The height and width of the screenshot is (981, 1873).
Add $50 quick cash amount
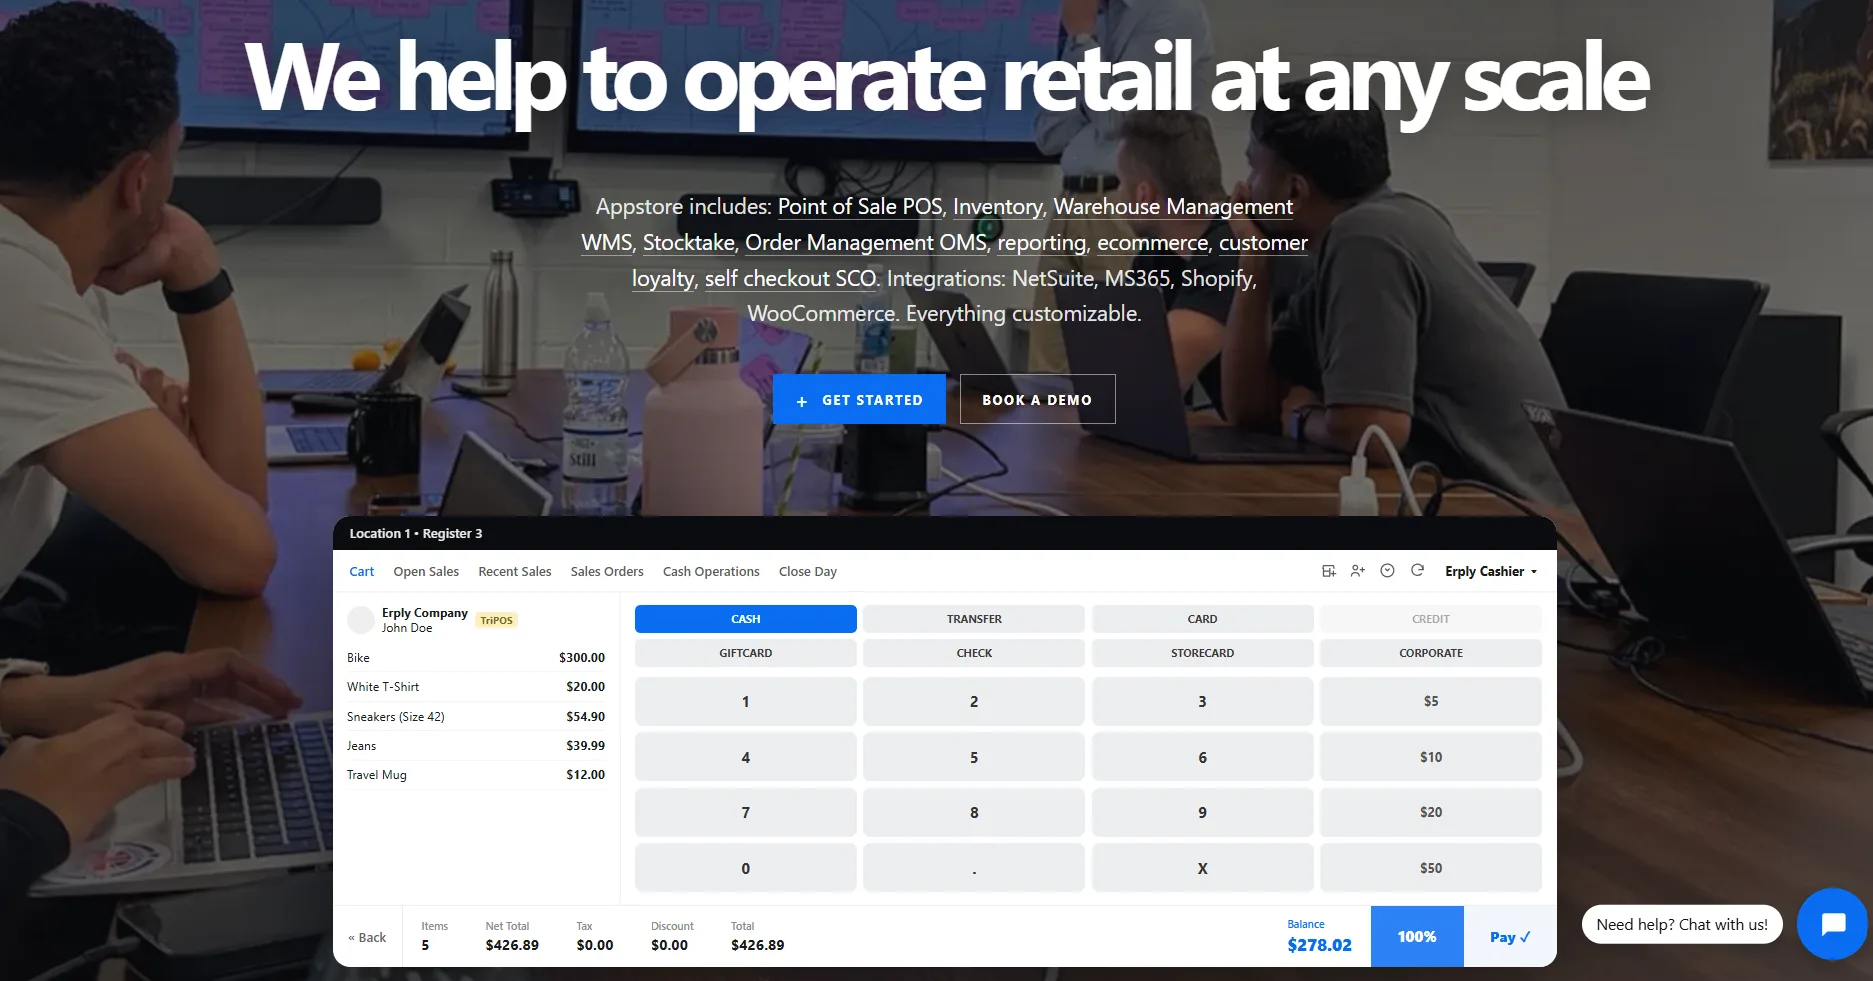[1431, 868]
